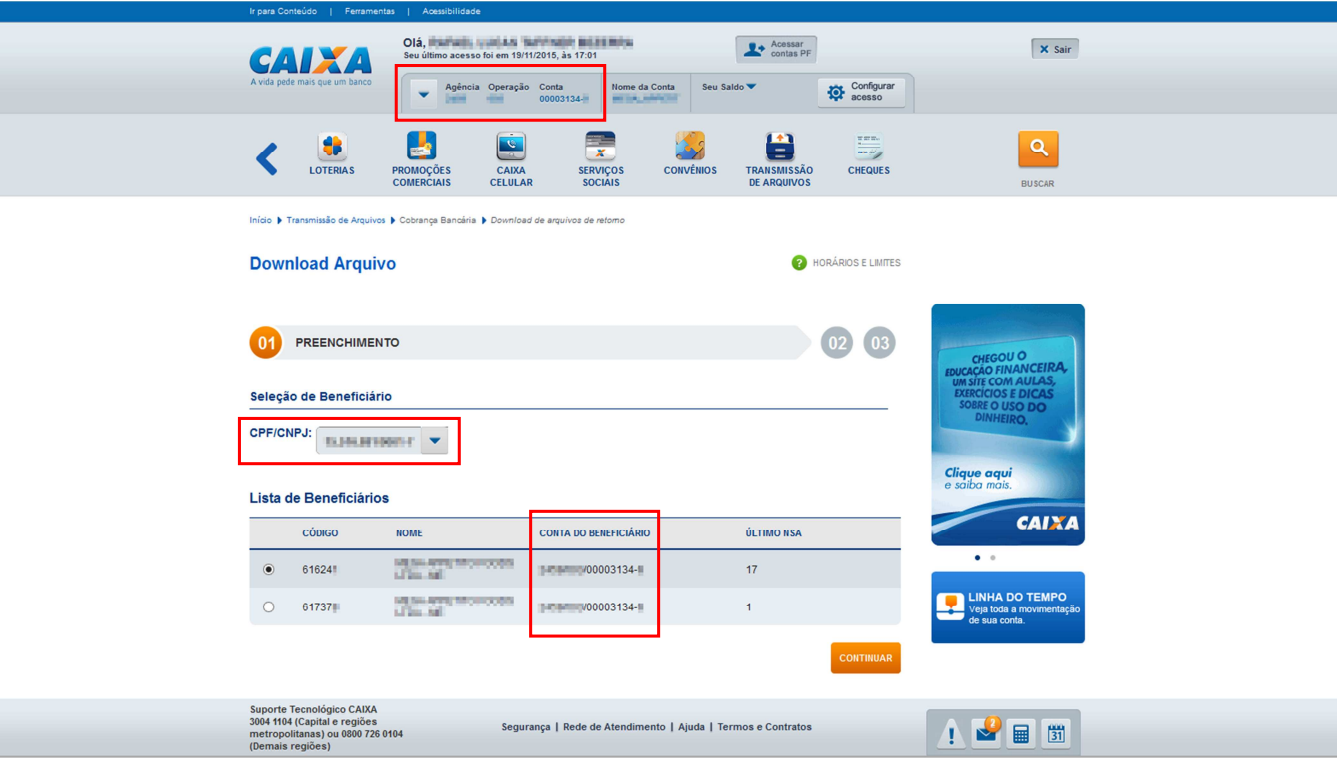Open the Horários e Limites link
The width and height of the screenshot is (1337, 758).
click(x=856, y=263)
